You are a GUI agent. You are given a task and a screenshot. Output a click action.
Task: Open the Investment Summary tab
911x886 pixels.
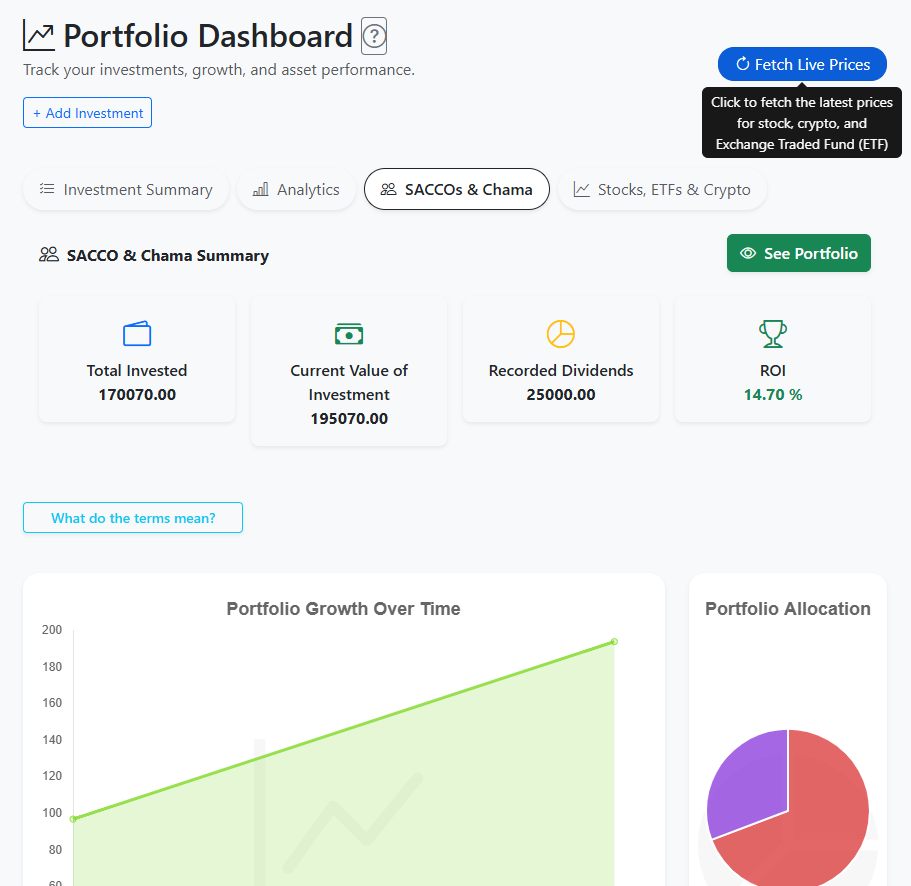(126, 190)
